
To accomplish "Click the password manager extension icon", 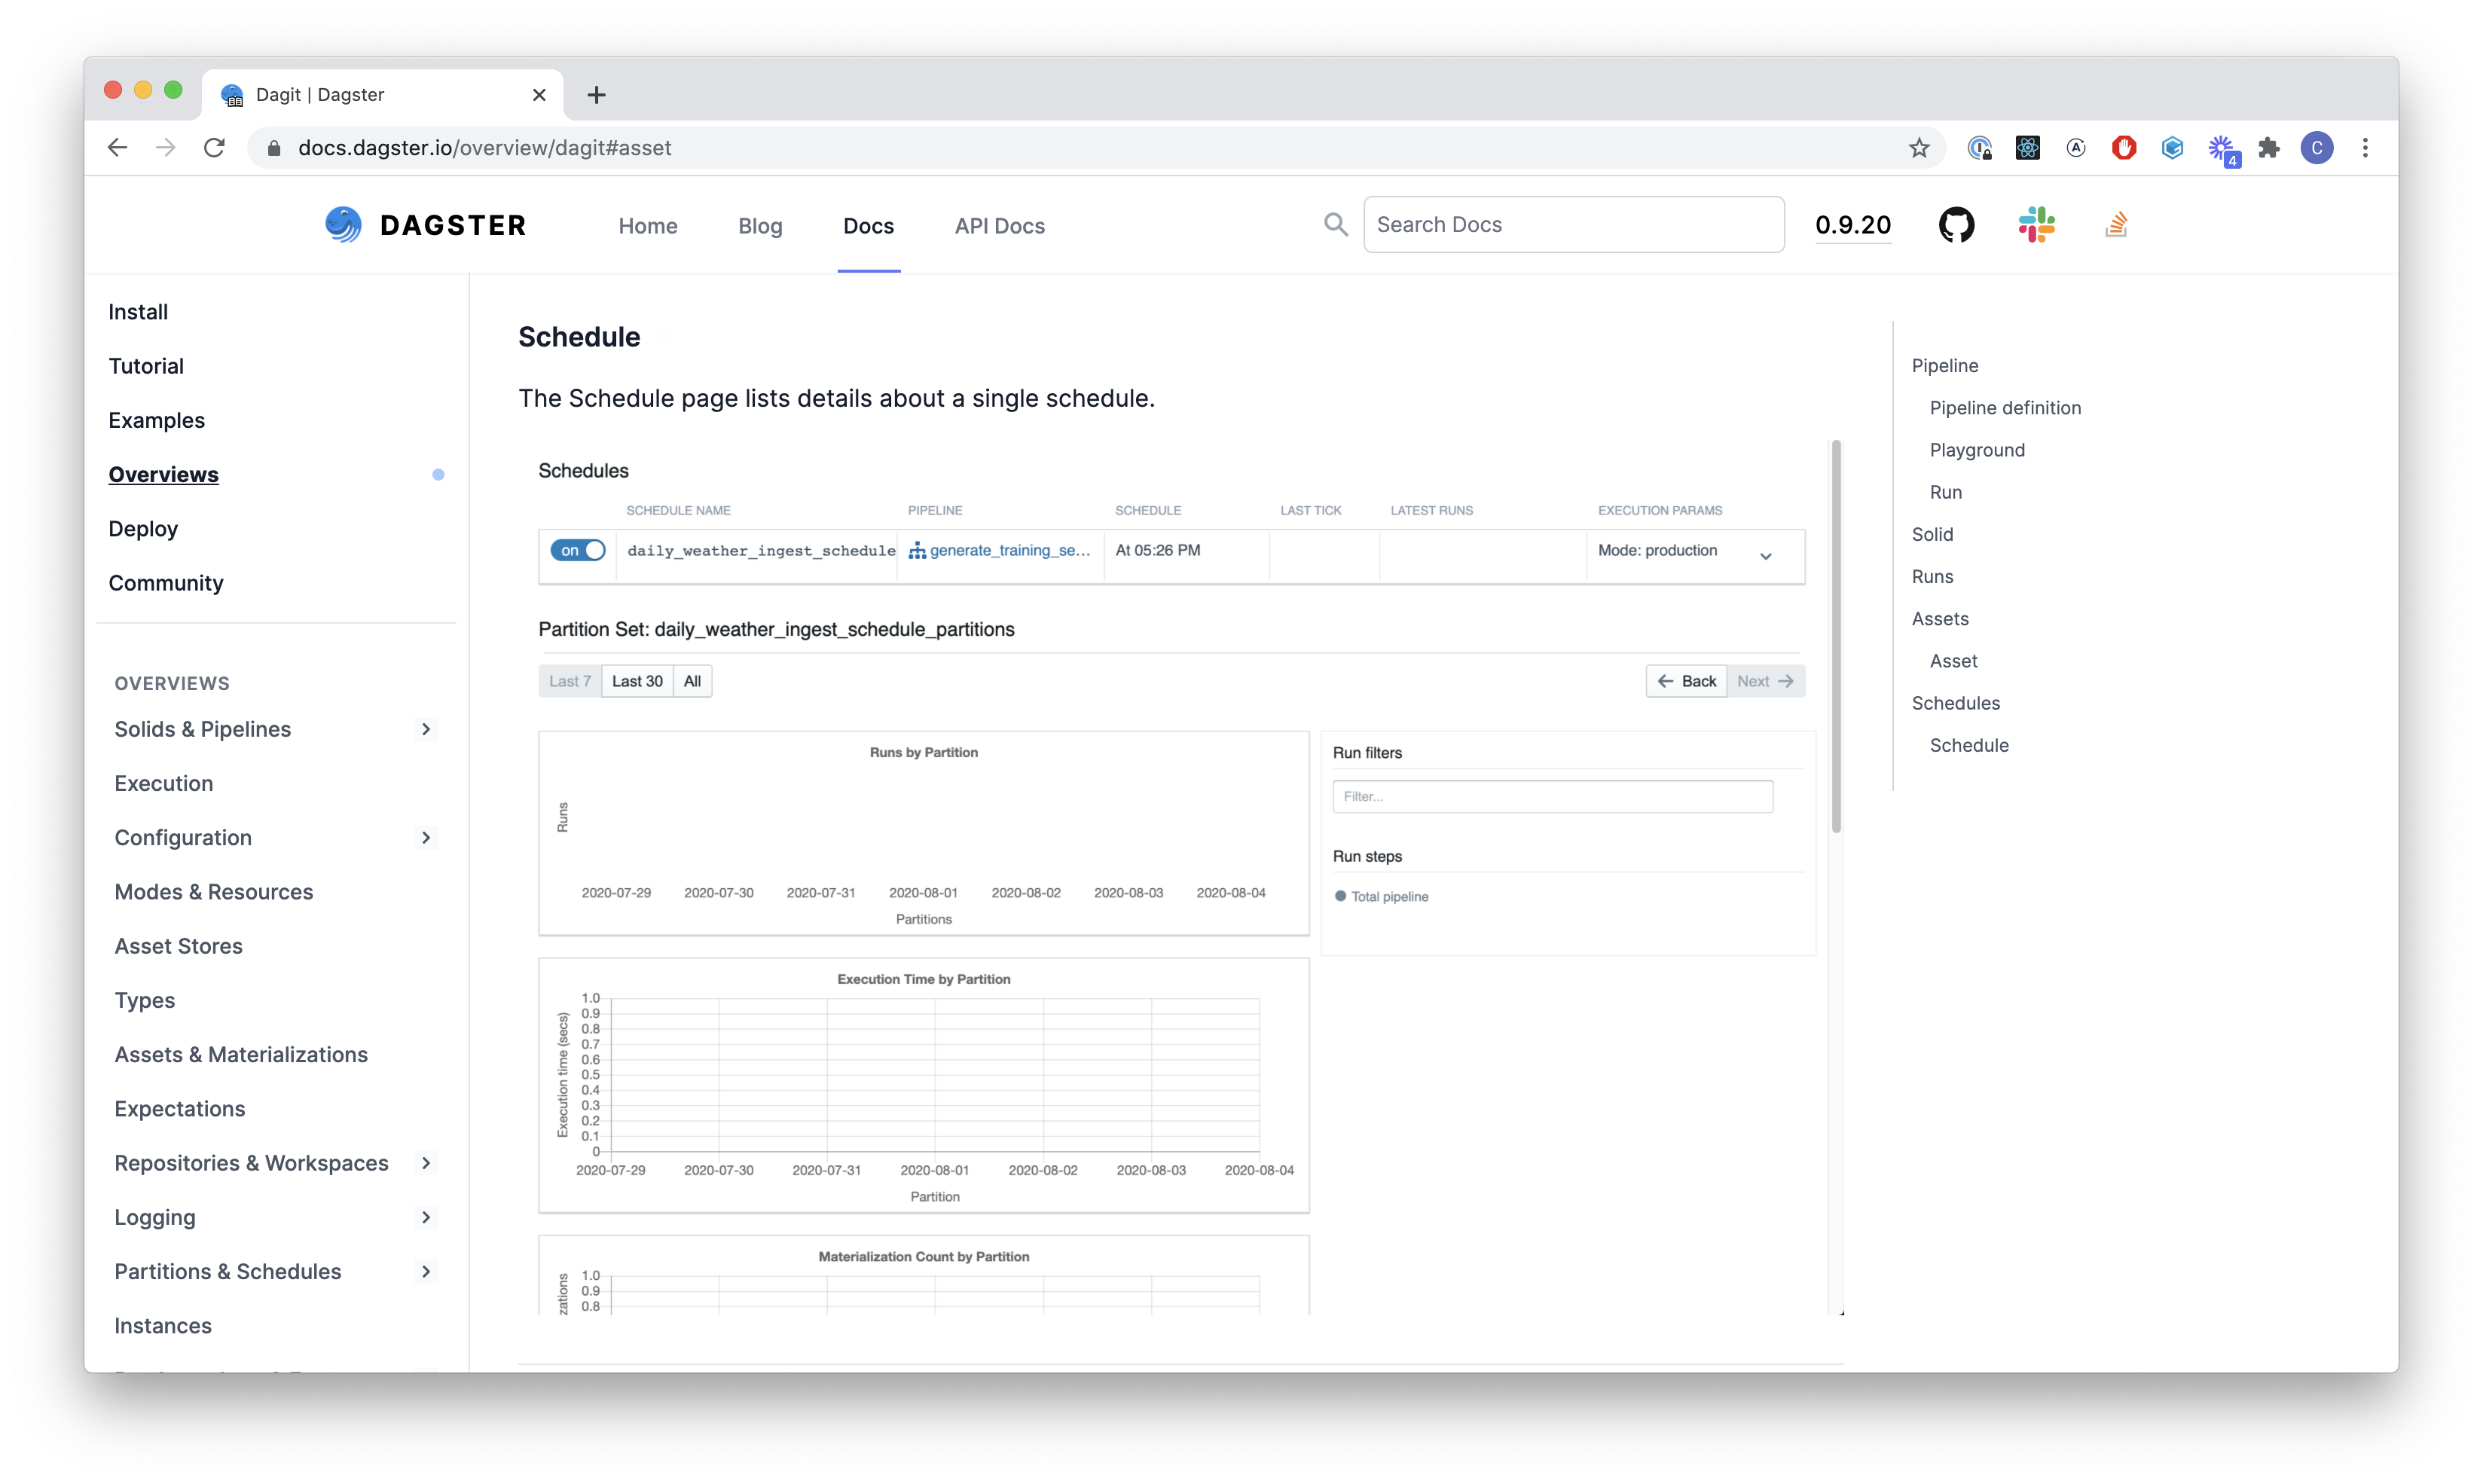I will 1979,148.
